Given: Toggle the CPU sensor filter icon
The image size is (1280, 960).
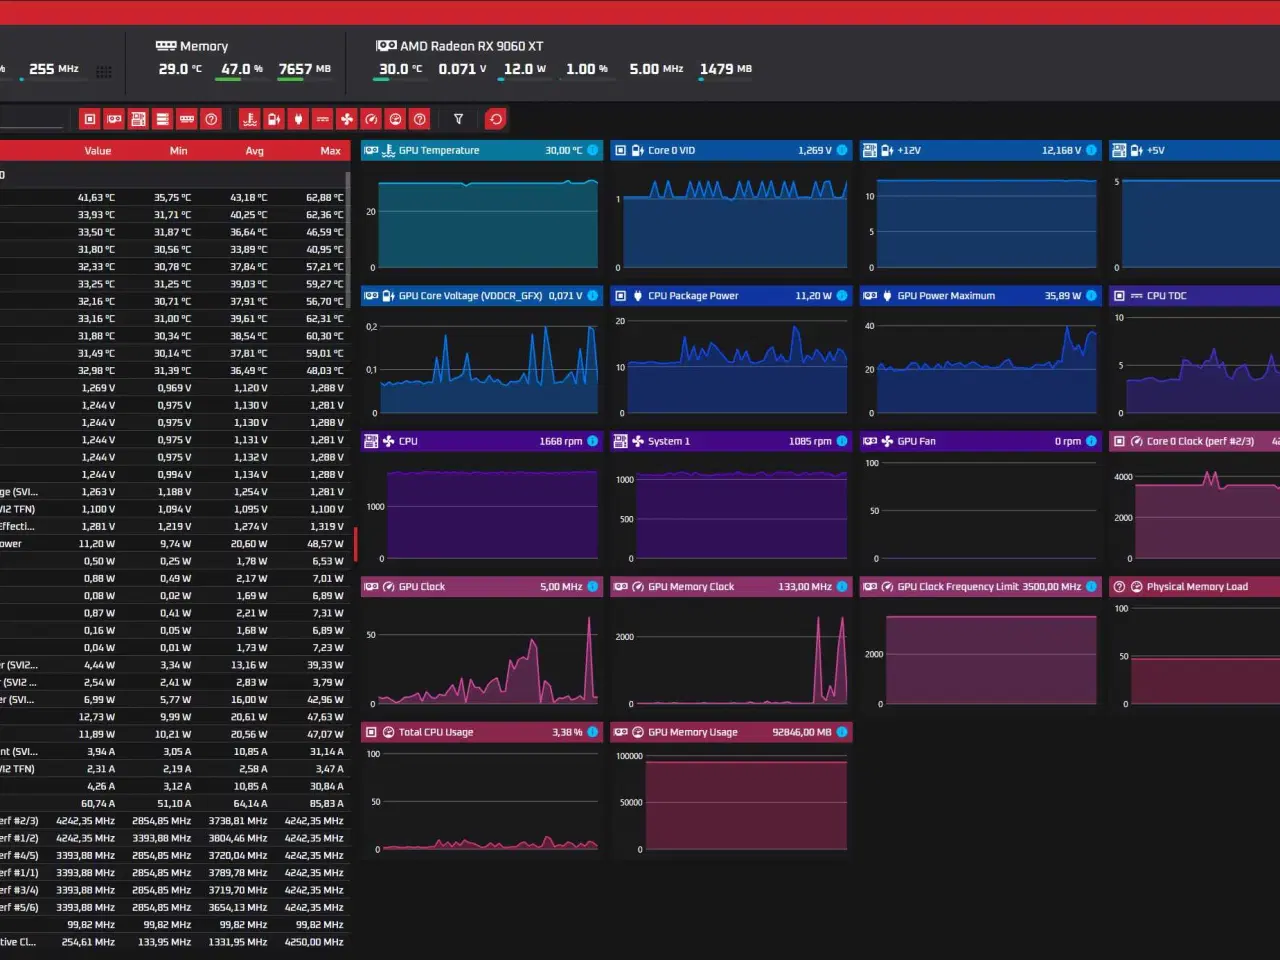Looking at the screenshot, I should coord(90,119).
